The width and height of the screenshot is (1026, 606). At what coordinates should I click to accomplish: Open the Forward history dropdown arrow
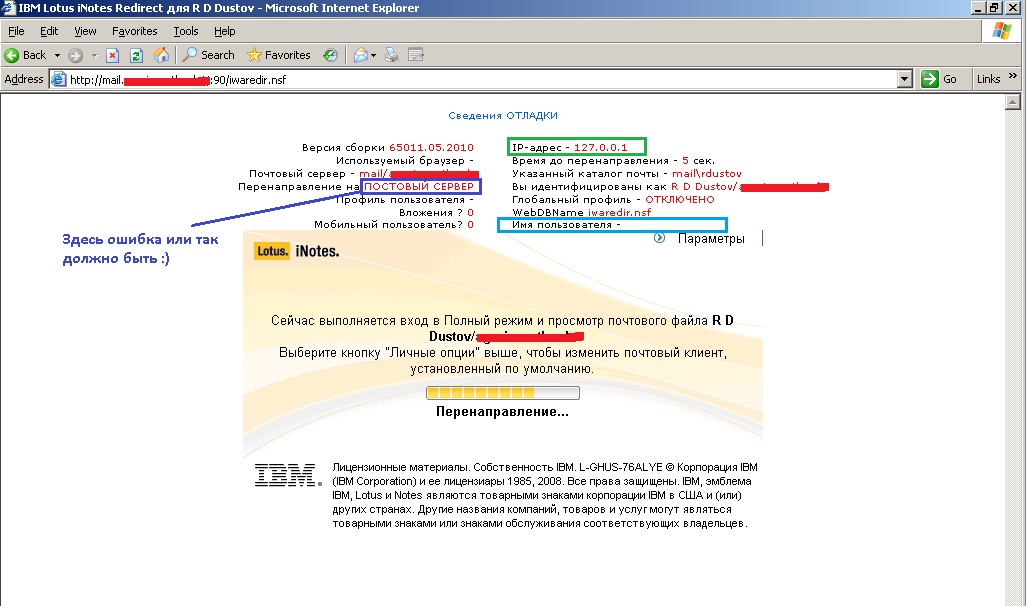94,56
